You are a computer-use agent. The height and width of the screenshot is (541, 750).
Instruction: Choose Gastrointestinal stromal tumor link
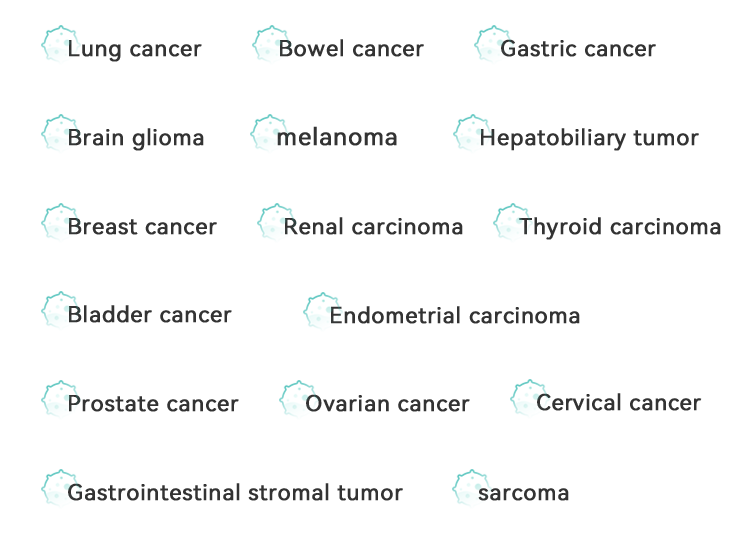coord(235,493)
